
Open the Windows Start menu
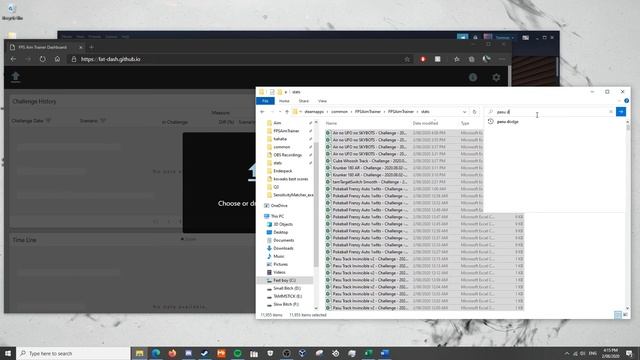click(8, 353)
